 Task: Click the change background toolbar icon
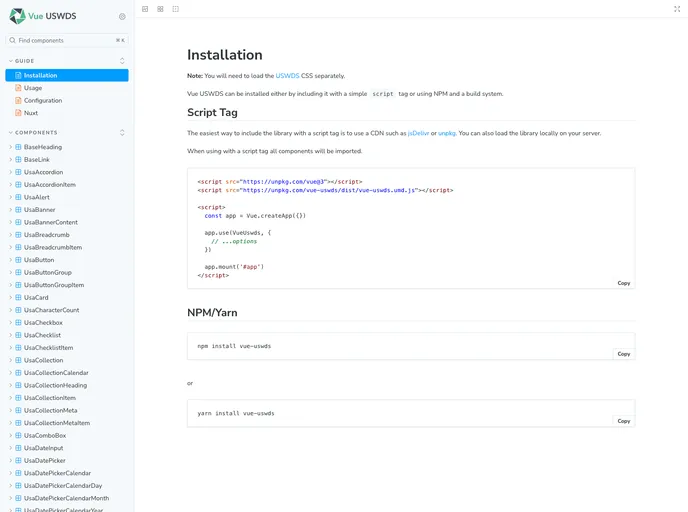[x=145, y=9]
